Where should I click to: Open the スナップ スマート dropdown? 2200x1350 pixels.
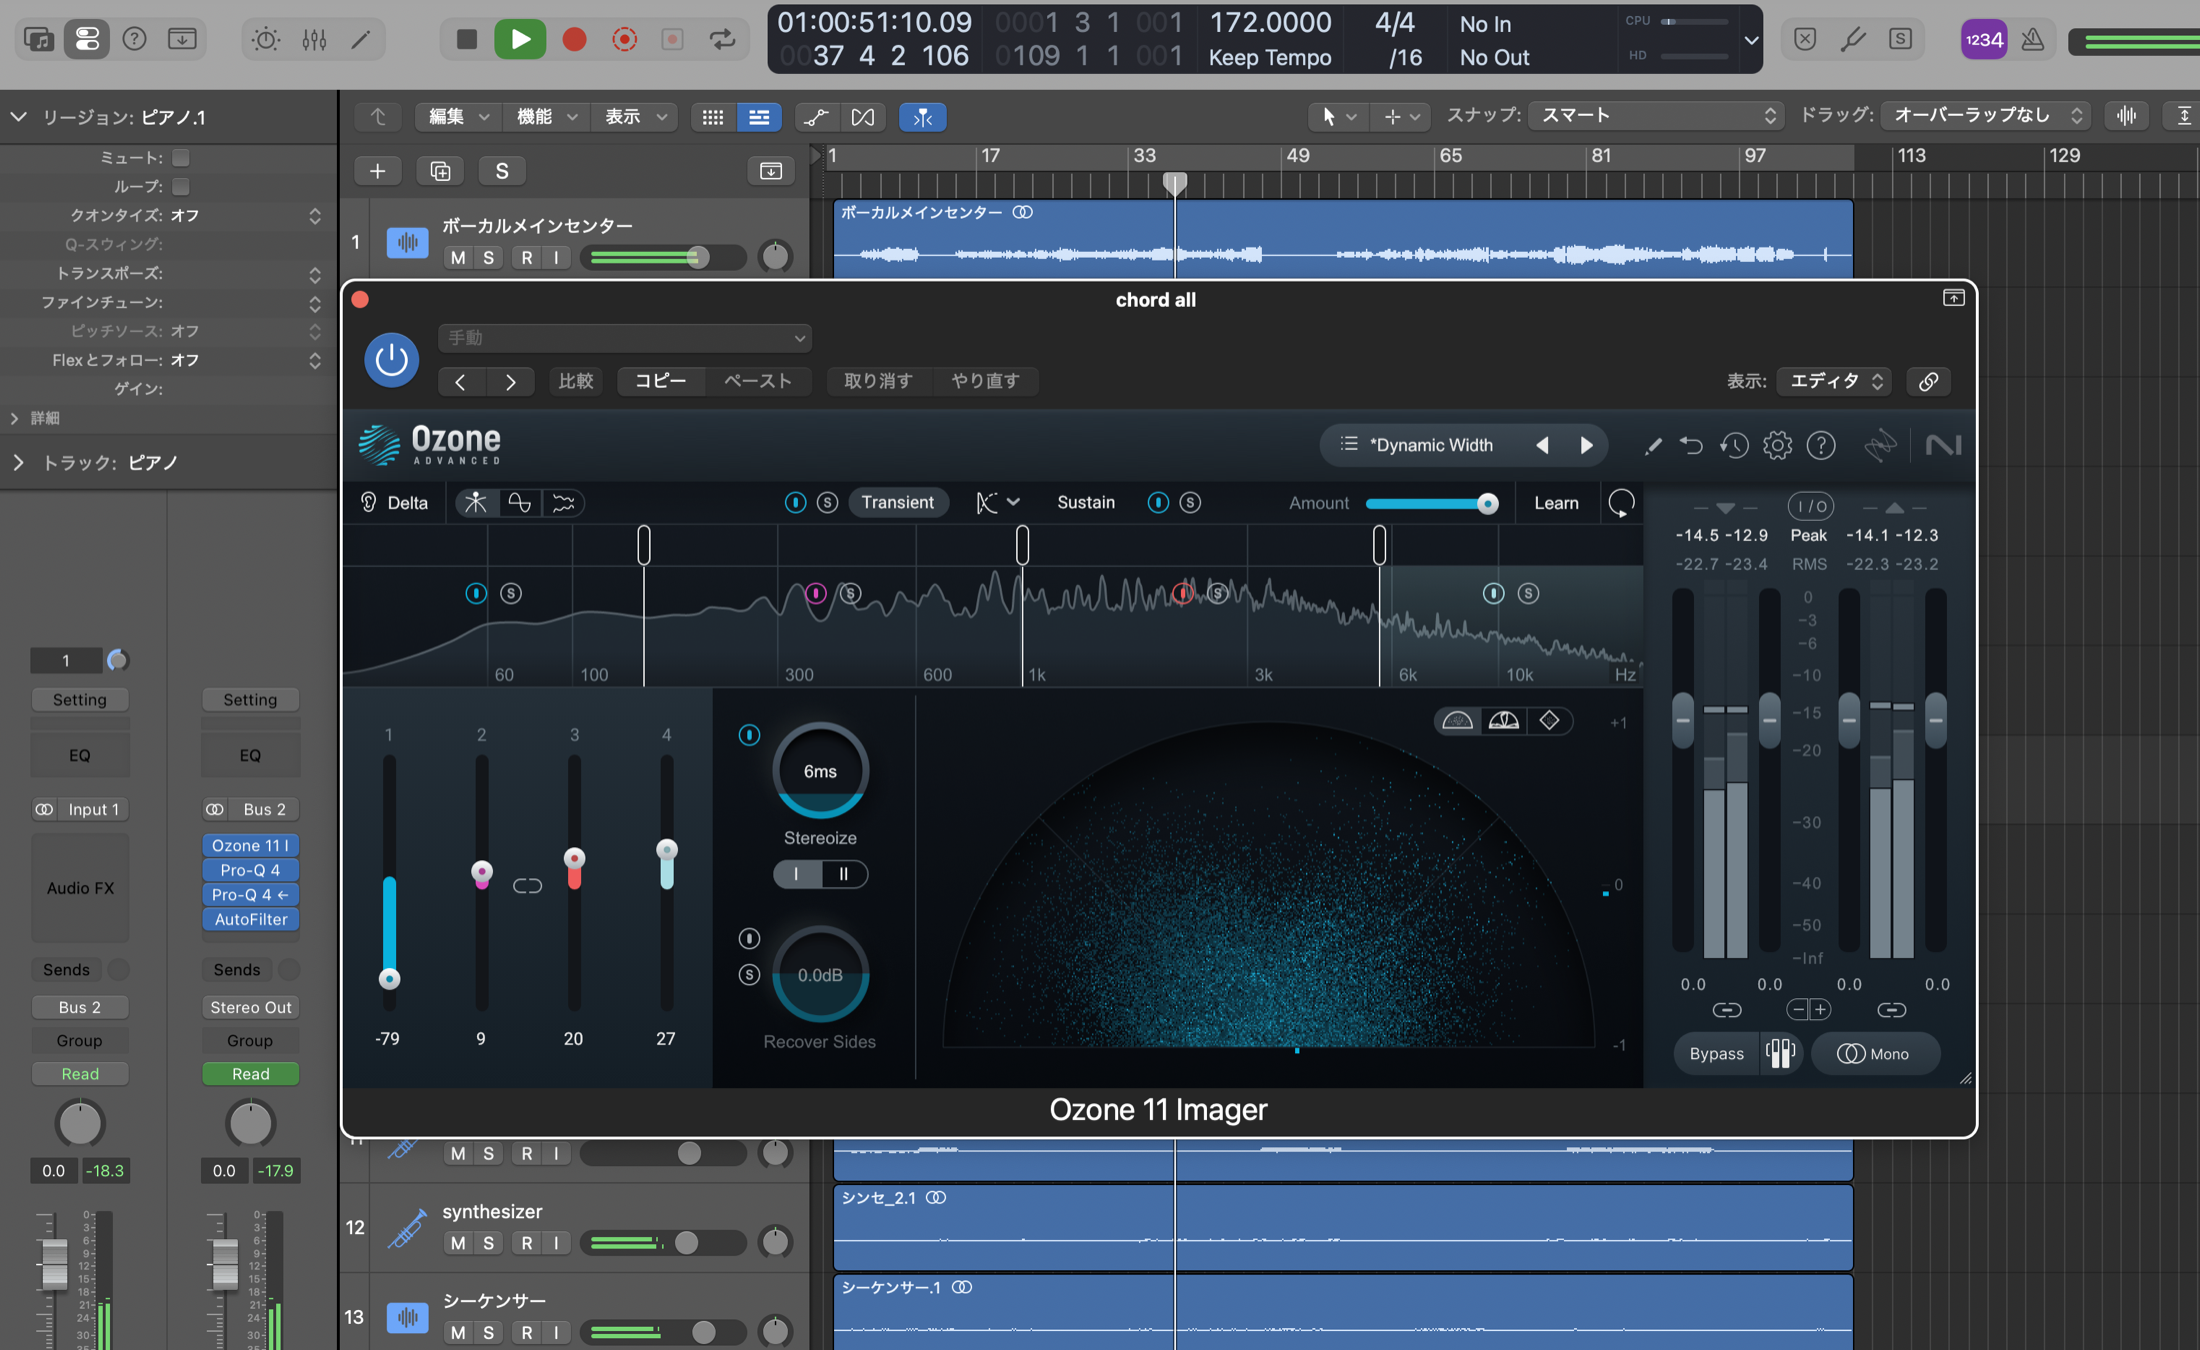click(1656, 116)
